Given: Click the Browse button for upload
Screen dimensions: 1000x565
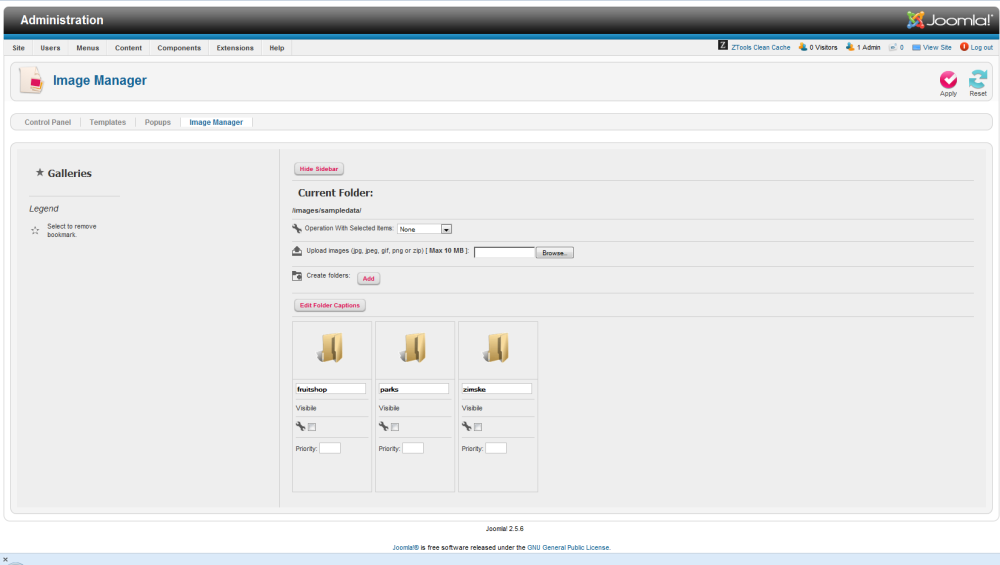Looking at the screenshot, I should pos(554,253).
